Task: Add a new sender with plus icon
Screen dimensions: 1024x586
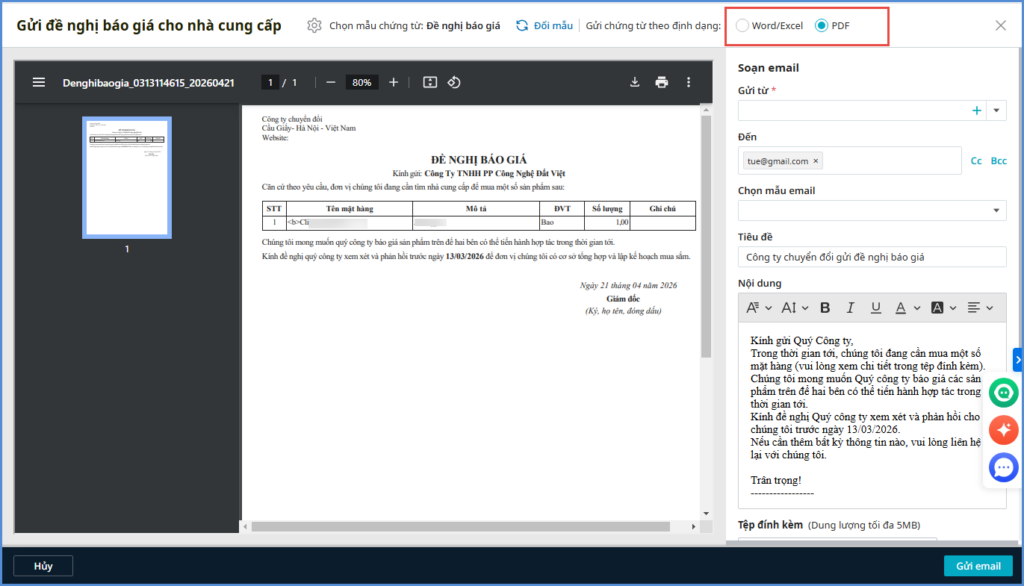Action: 977,111
